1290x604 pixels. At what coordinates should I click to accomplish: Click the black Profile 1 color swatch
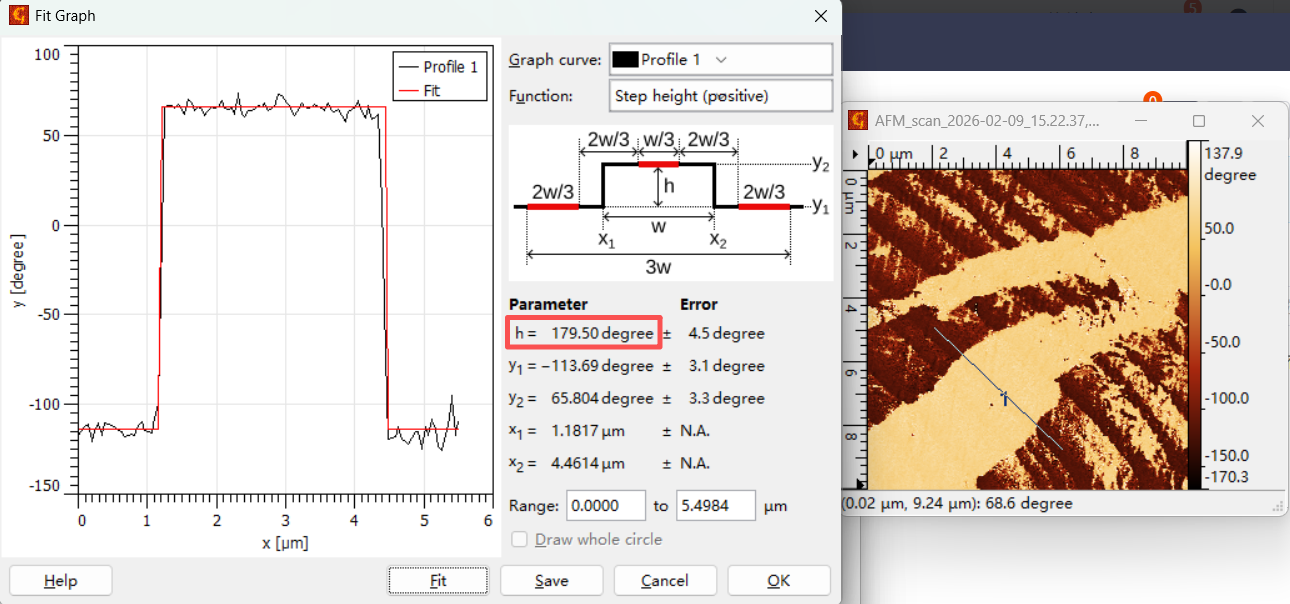[625, 60]
